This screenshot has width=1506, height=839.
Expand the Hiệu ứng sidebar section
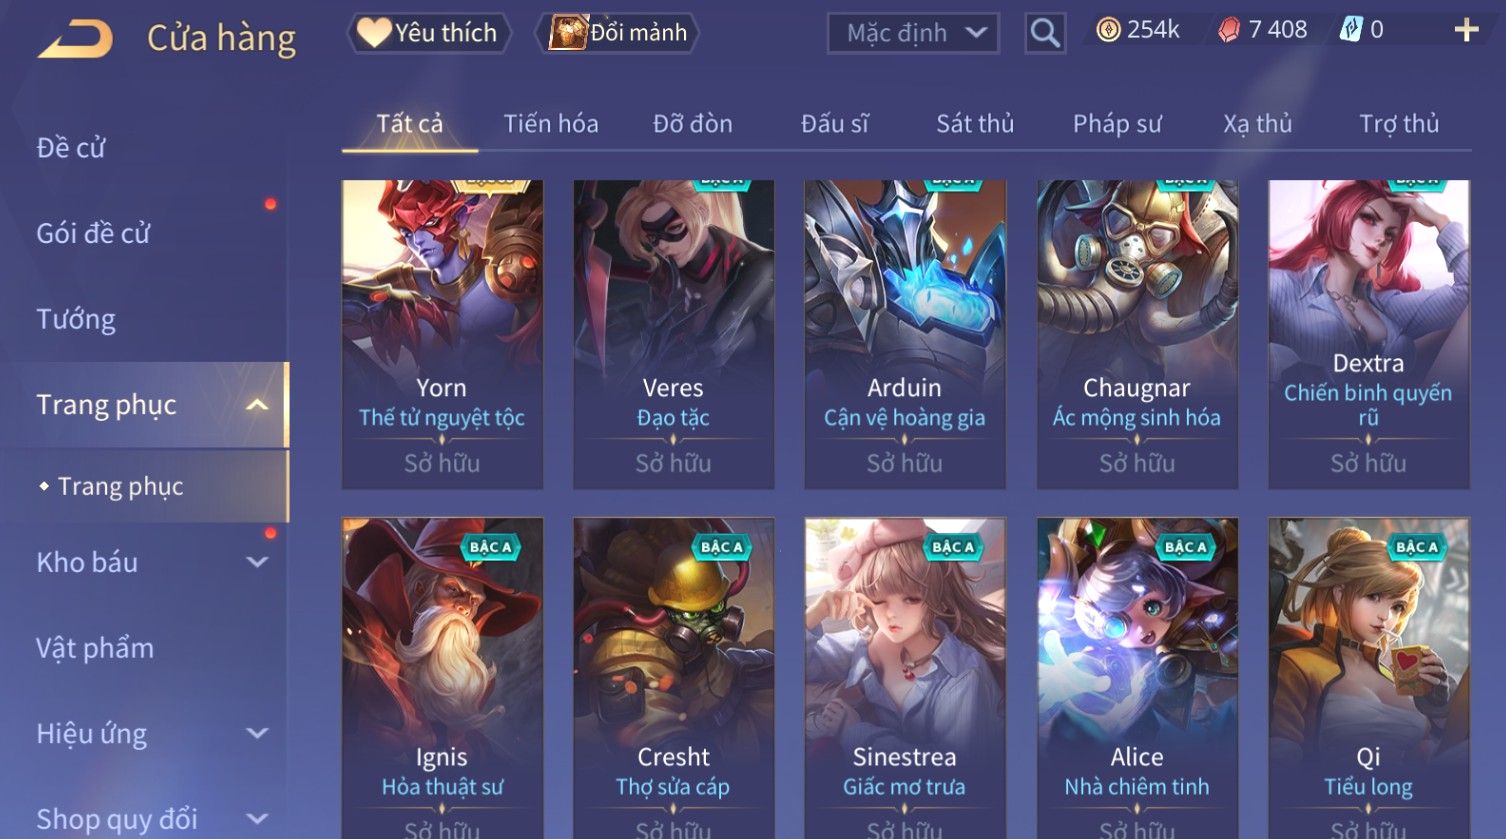point(257,733)
